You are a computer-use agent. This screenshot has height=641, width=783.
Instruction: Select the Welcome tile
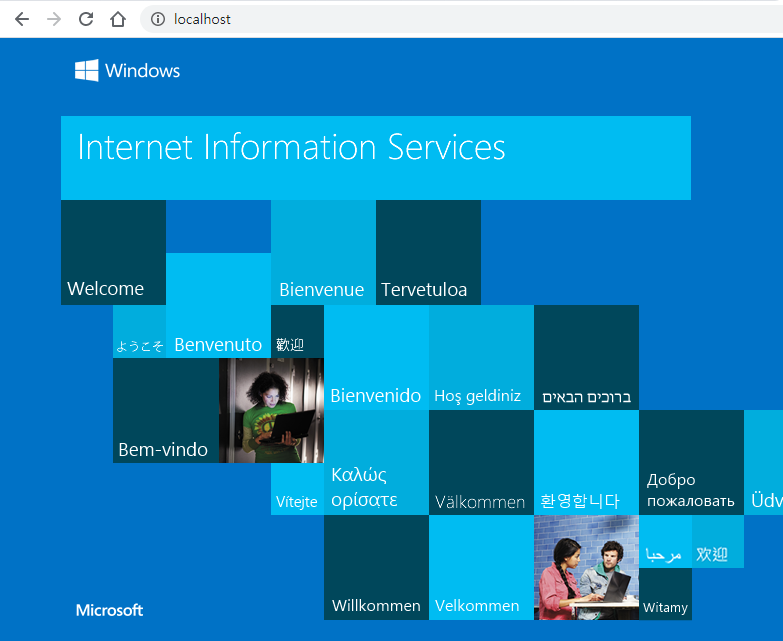point(113,252)
